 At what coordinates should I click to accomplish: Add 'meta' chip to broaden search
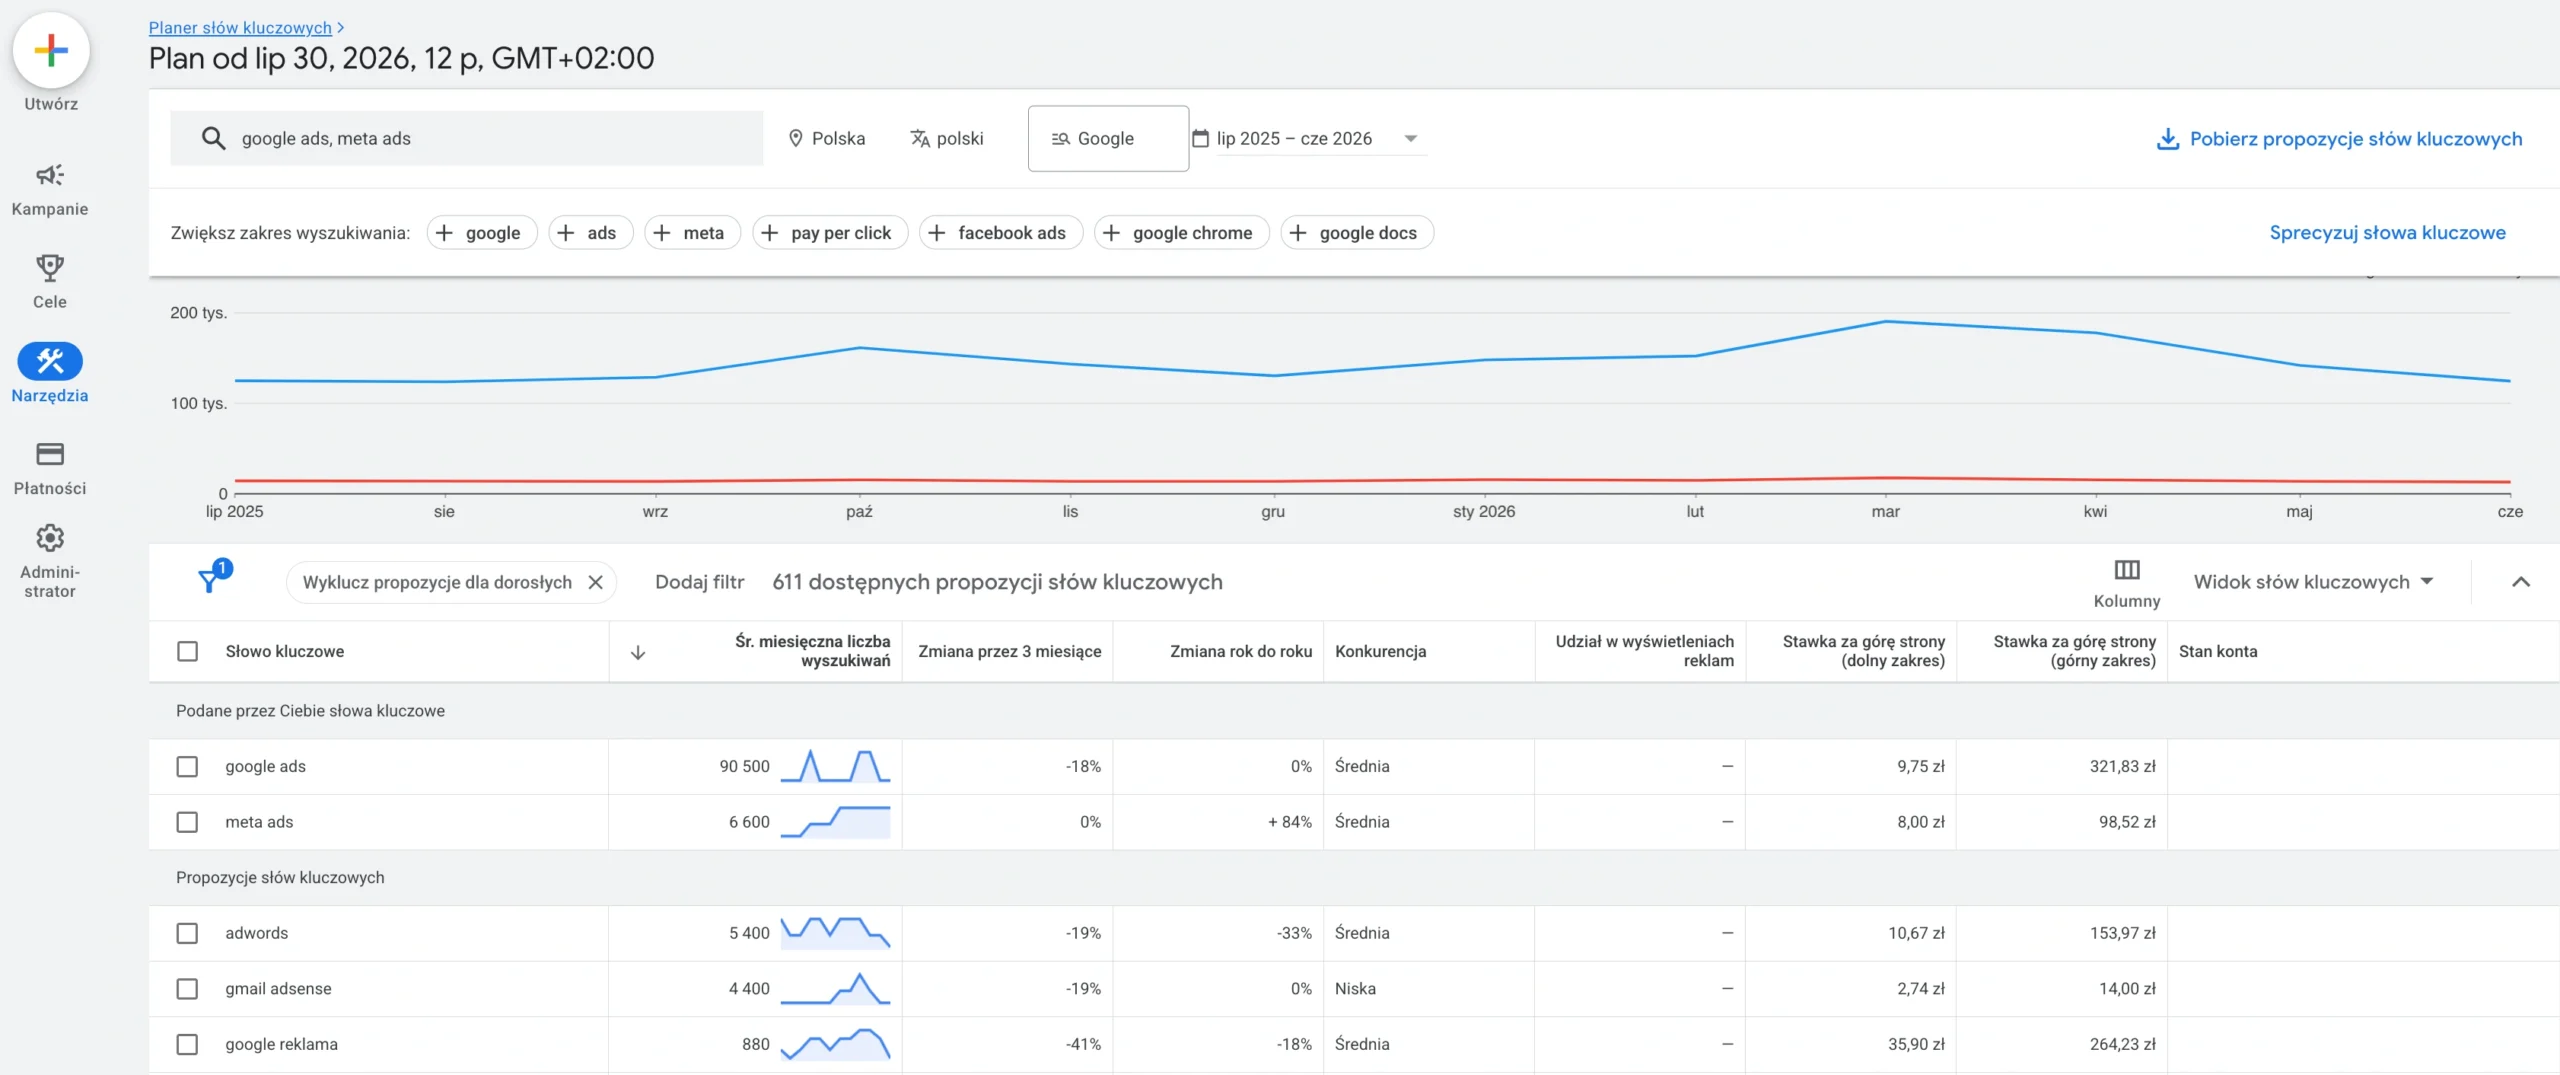click(693, 233)
